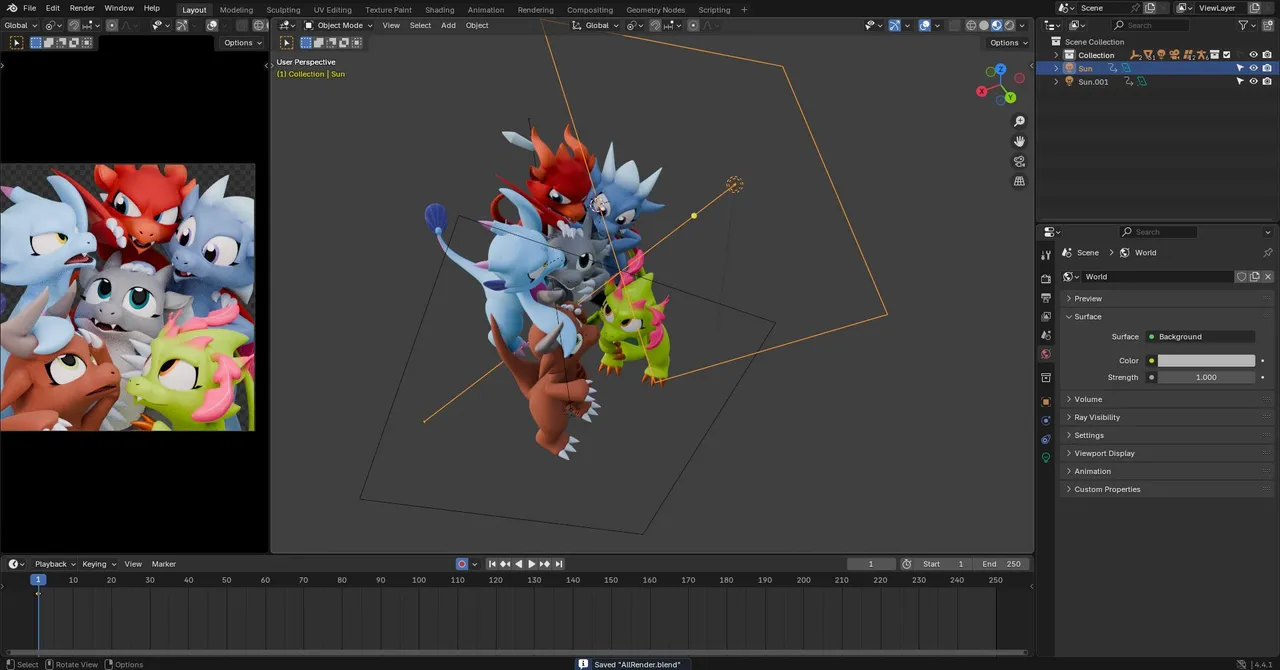Select solid viewport shading mode
Screen dimensions: 1280x670
coord(984,25)
